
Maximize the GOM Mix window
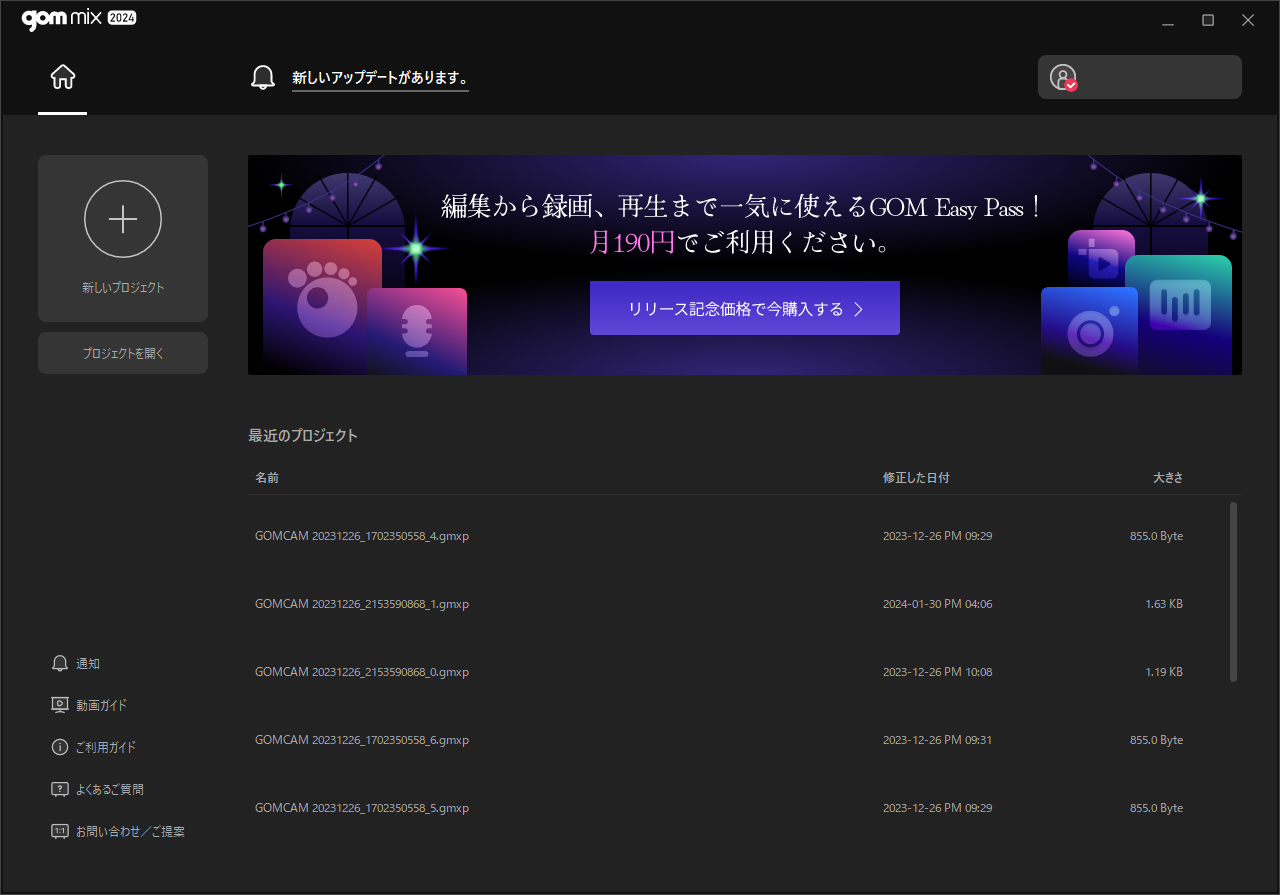pyautogui.click(x=1208, y=20)
